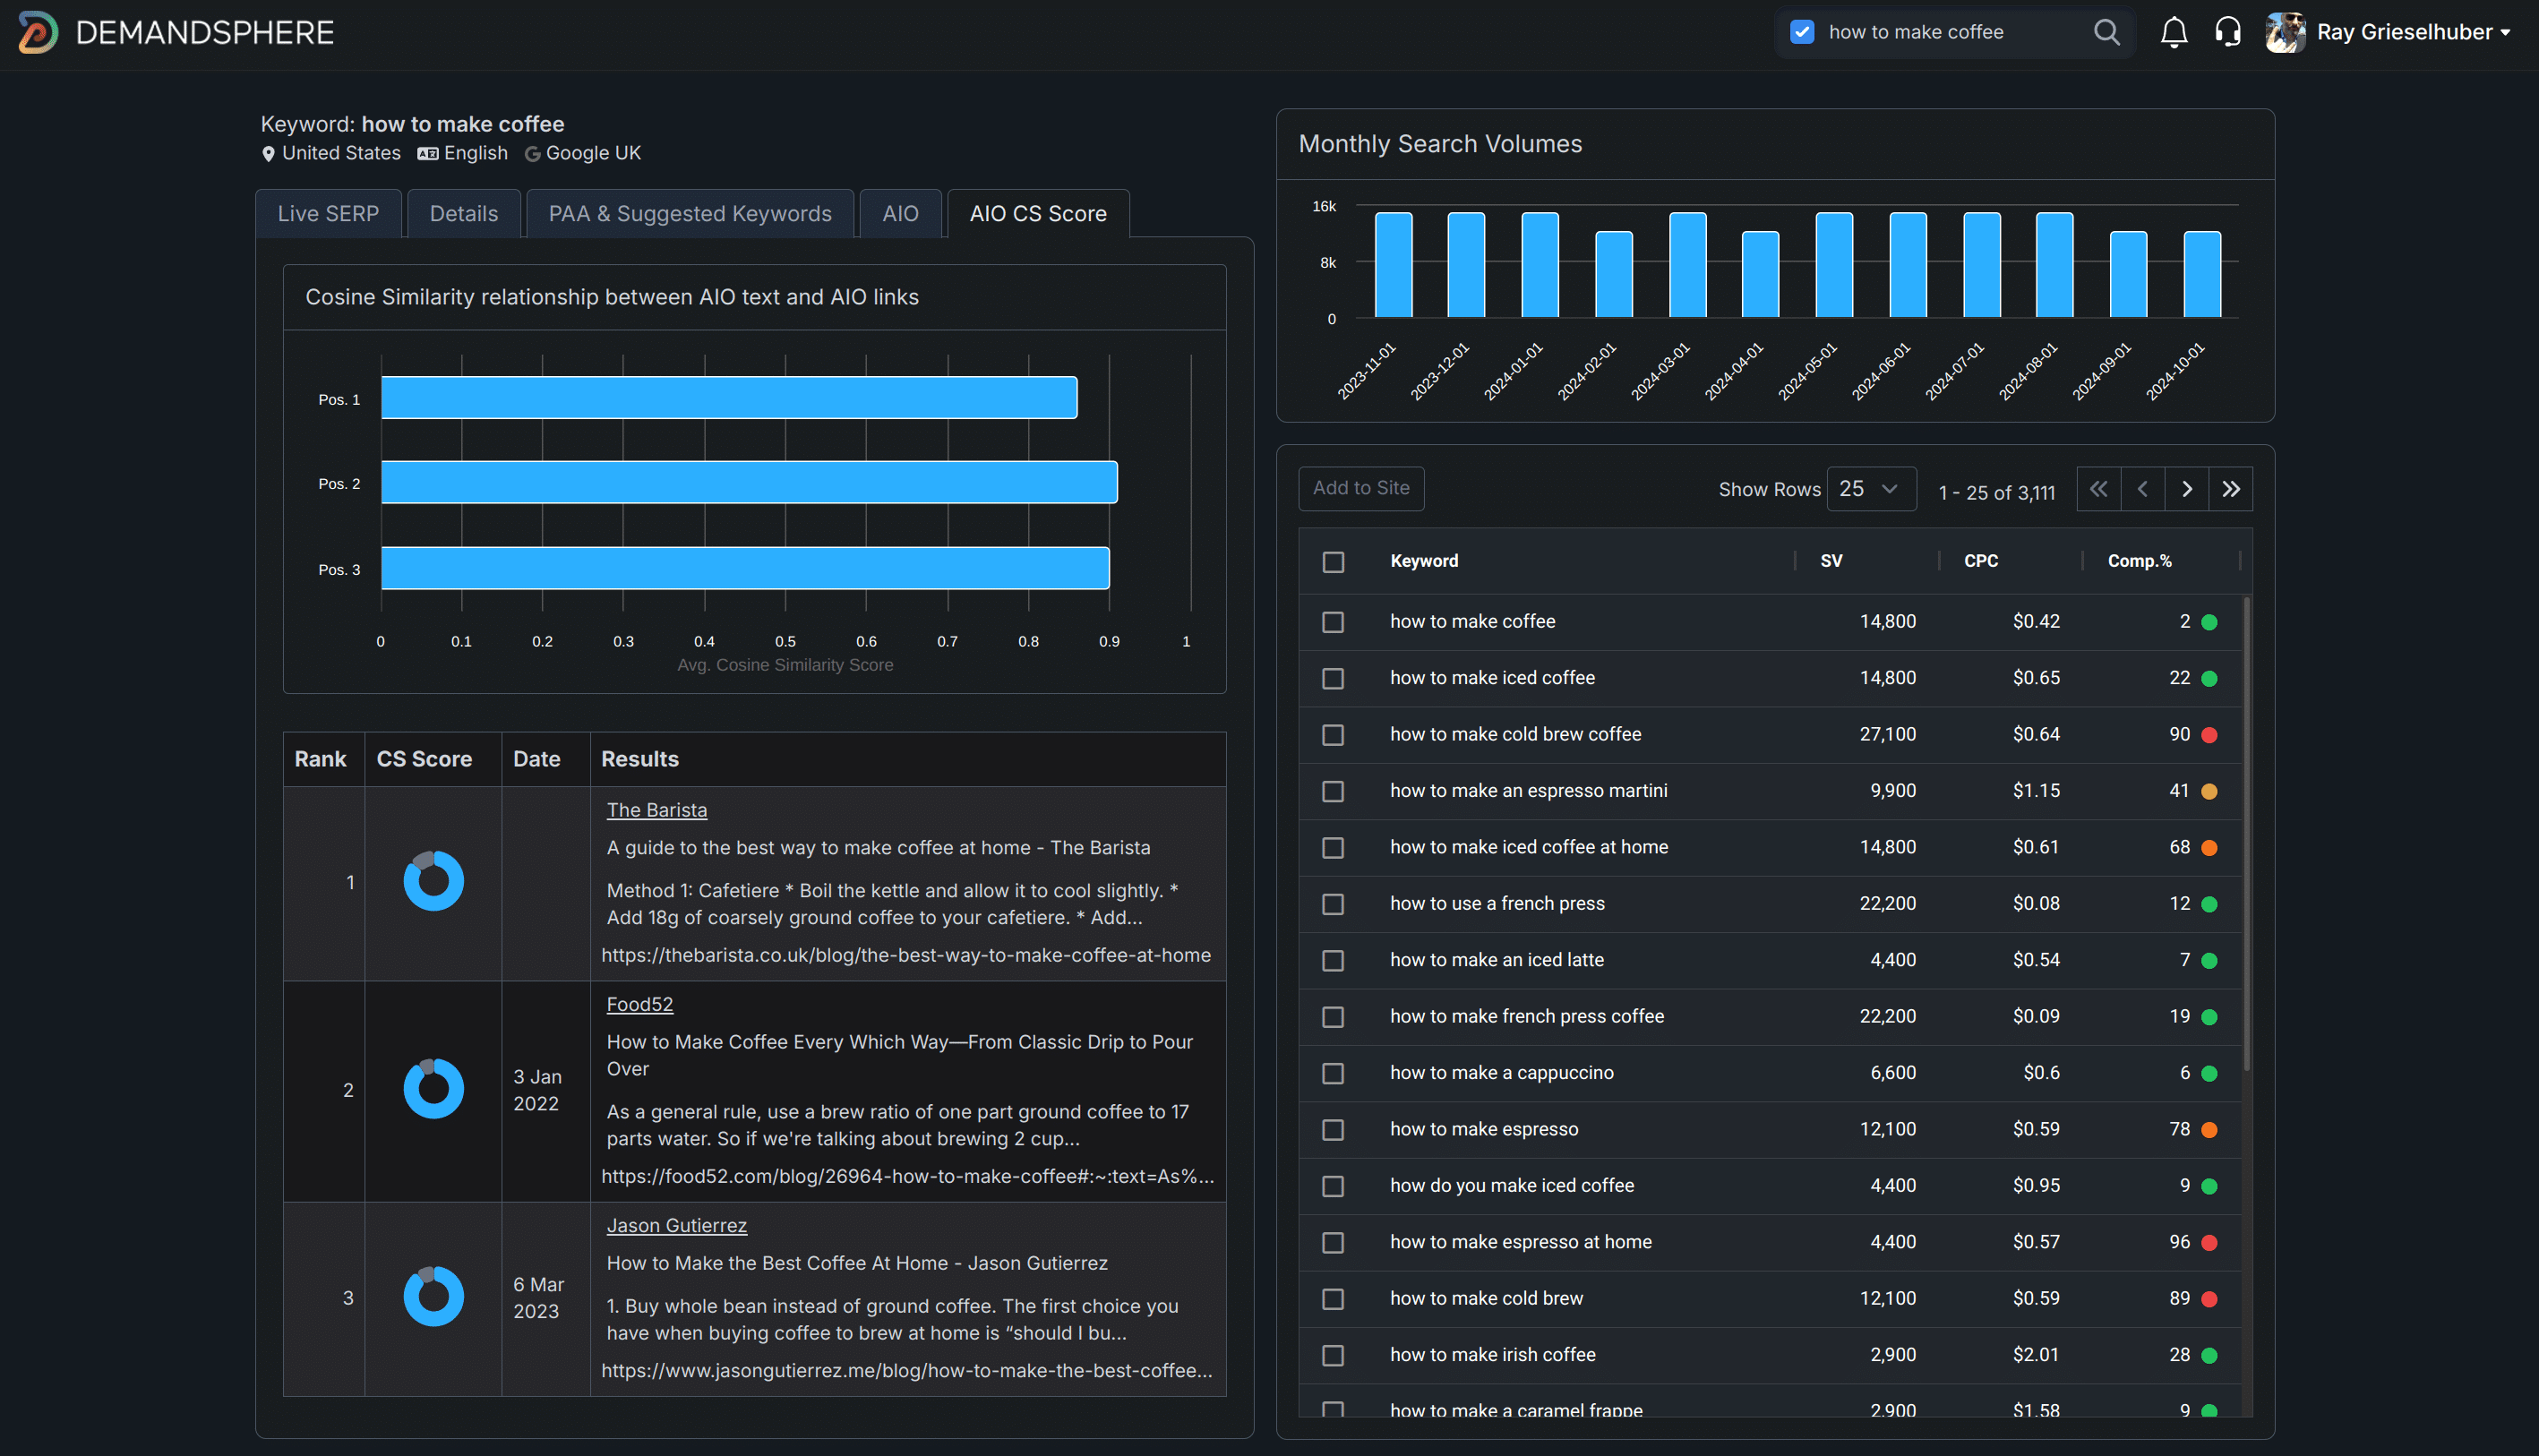Click the Pos. 2 cosine similarity bar
Image resolution: width=2539 pixels, height=1456 pixels.
[749, 483]
